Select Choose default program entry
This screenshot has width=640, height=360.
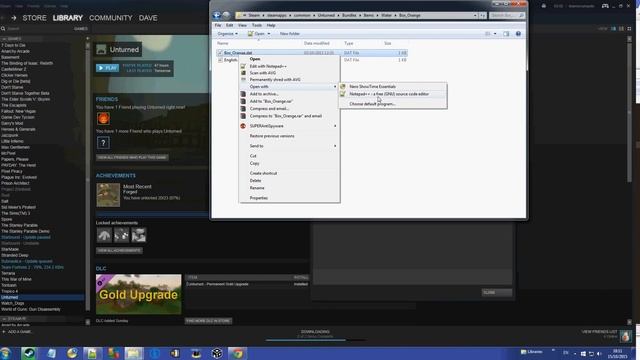393,104
